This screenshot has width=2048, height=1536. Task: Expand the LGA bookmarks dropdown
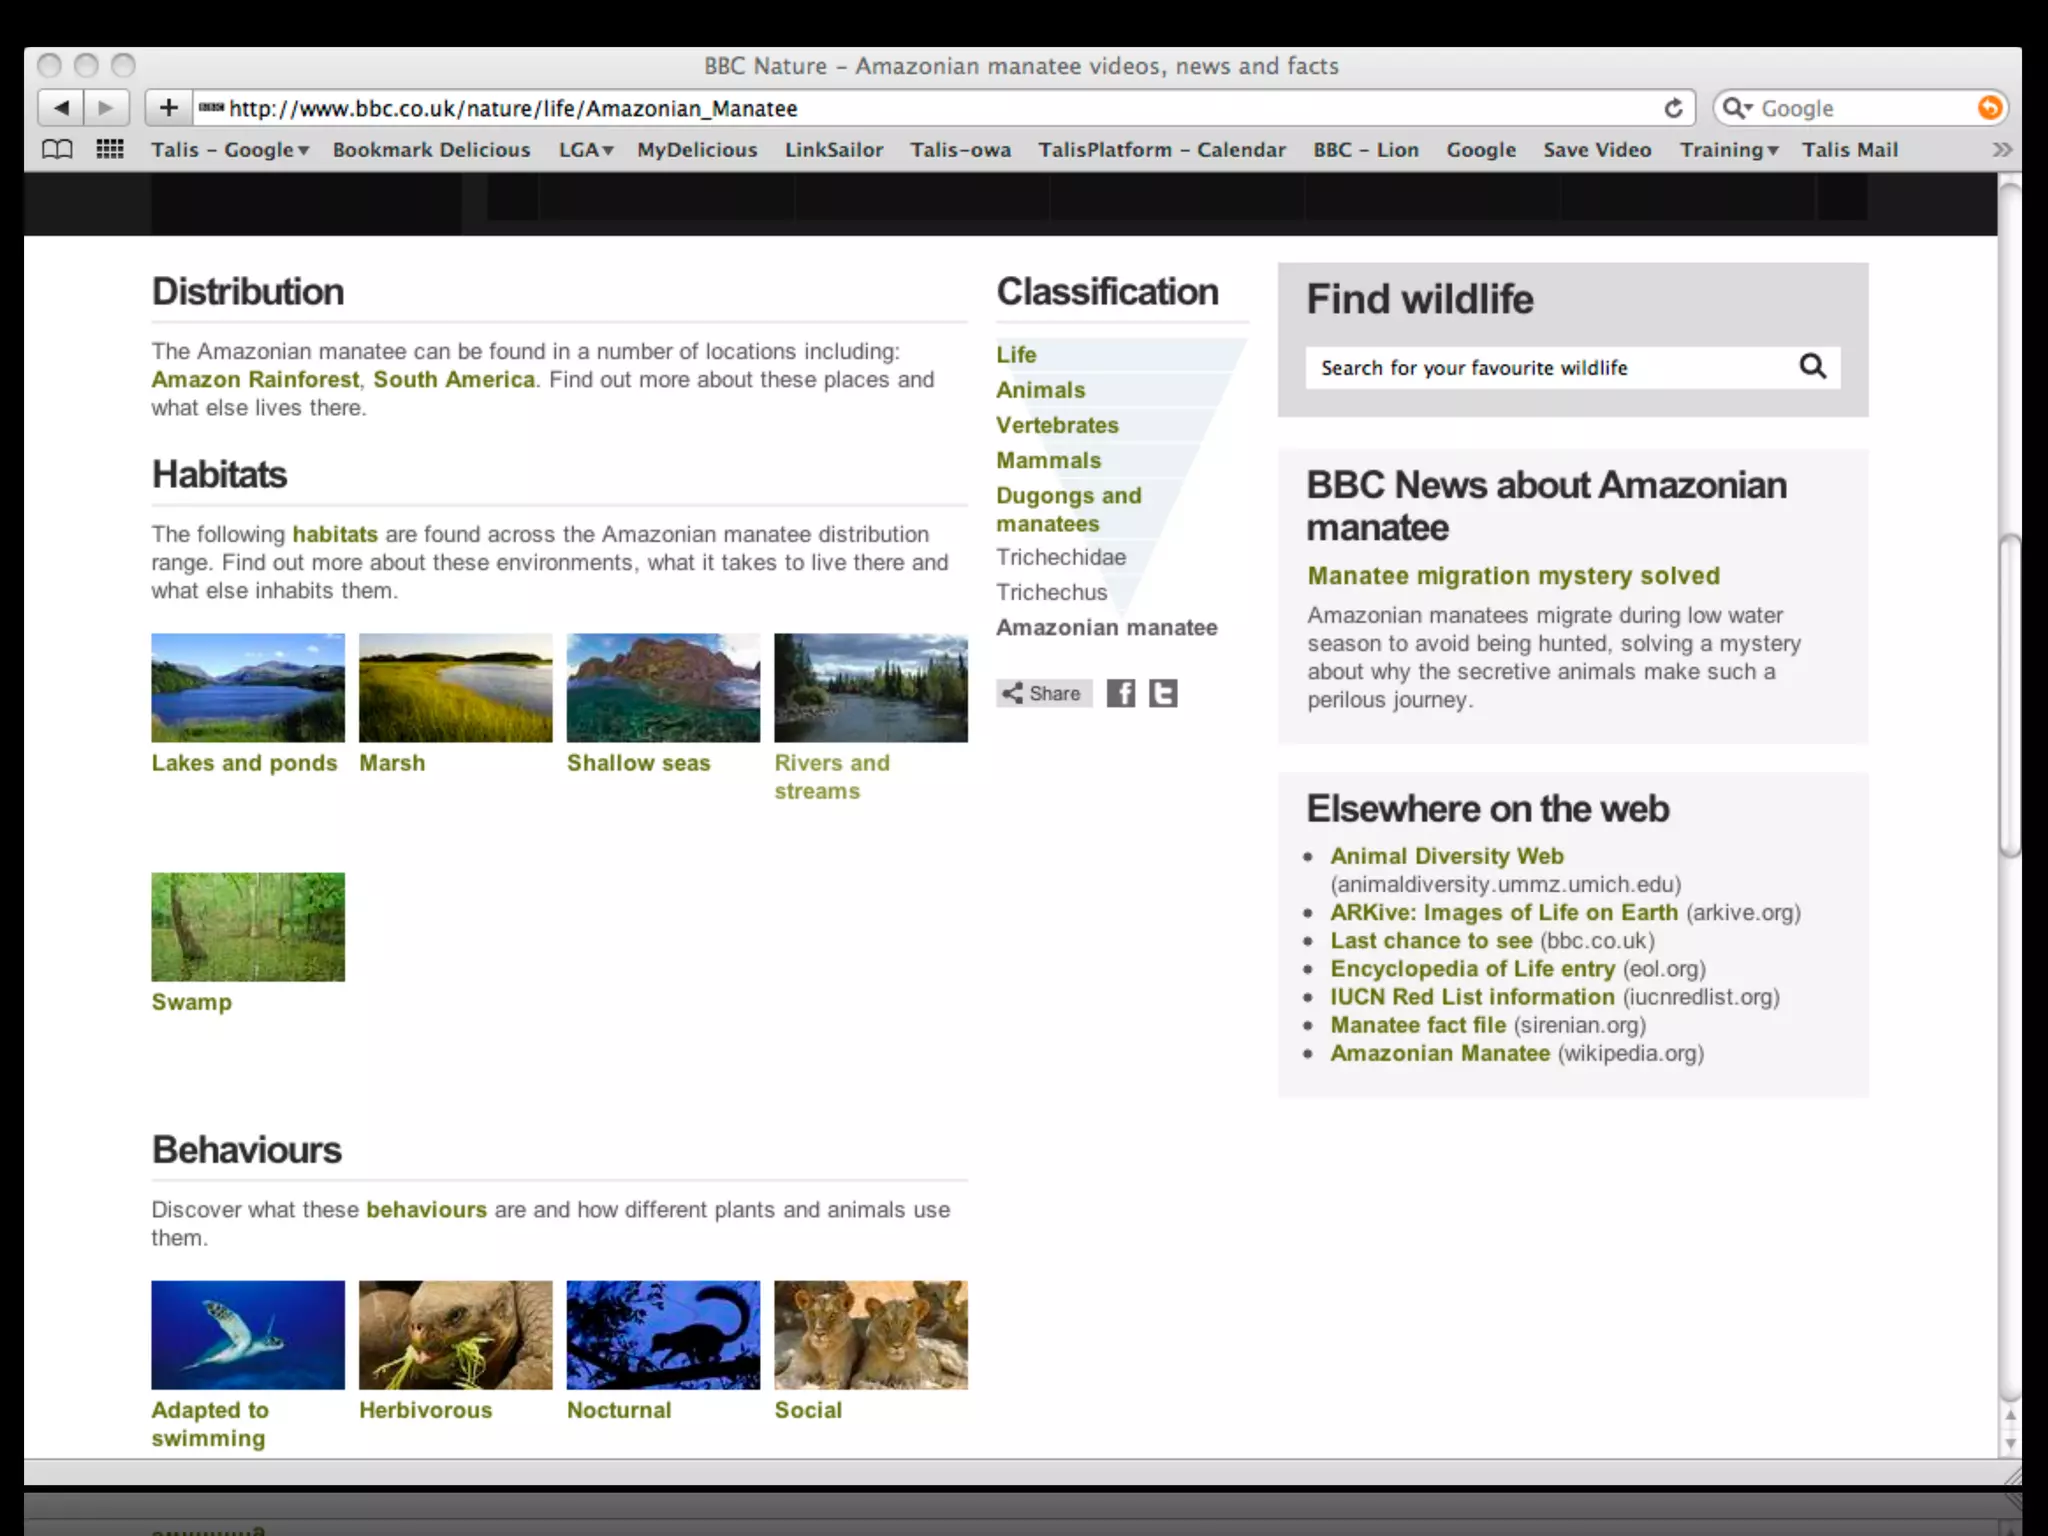pos(585,150)
